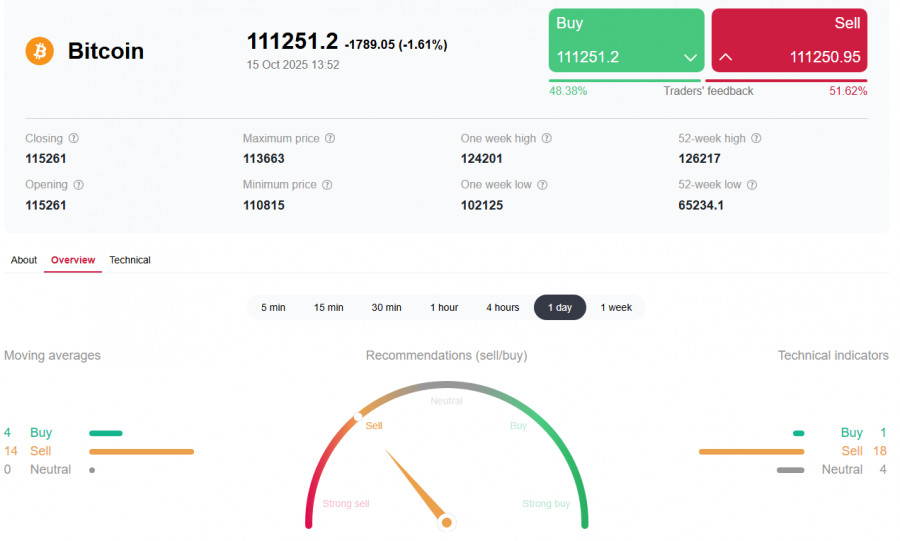Click help icon beside Minimum price
This screenshot has height=541, width=900.
click(x=327, y=185)
